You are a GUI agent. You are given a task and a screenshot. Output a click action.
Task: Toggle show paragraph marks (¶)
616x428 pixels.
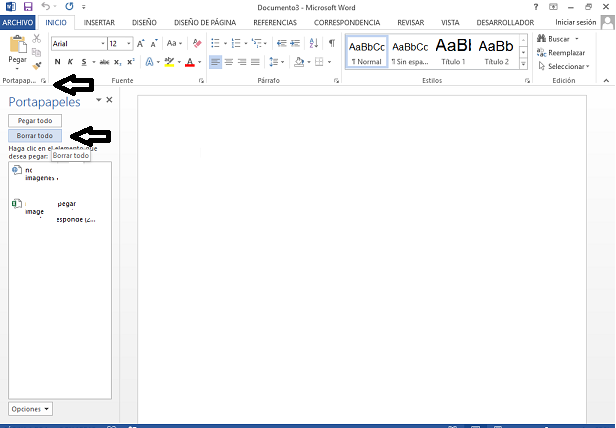tap(332, 43)
